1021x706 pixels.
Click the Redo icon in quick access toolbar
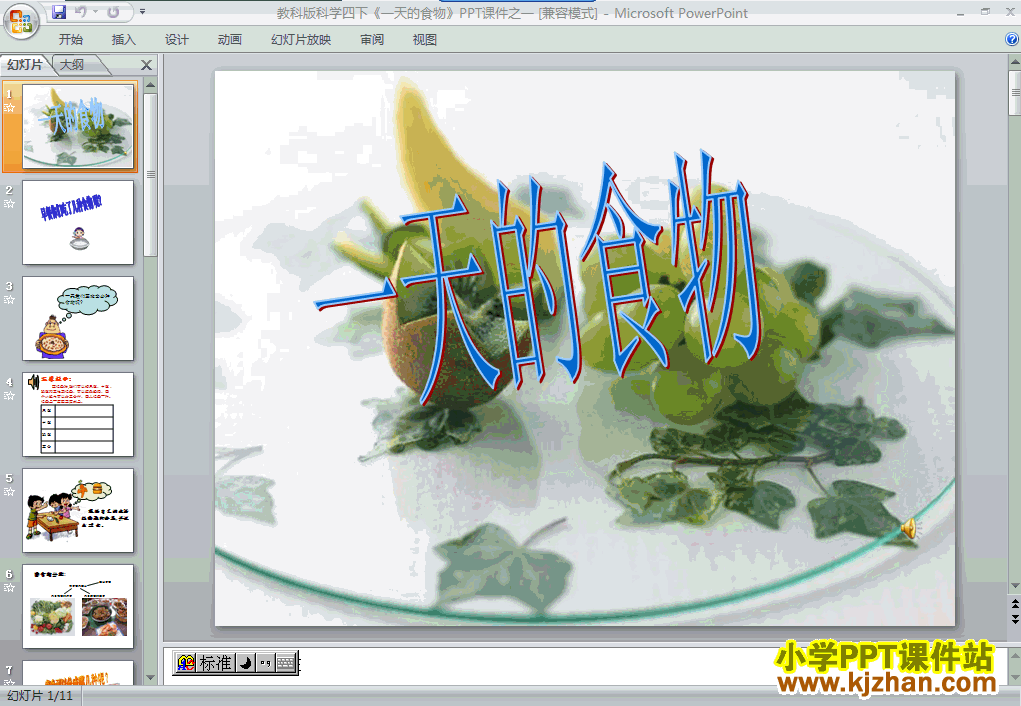click(x=113, y=12)
